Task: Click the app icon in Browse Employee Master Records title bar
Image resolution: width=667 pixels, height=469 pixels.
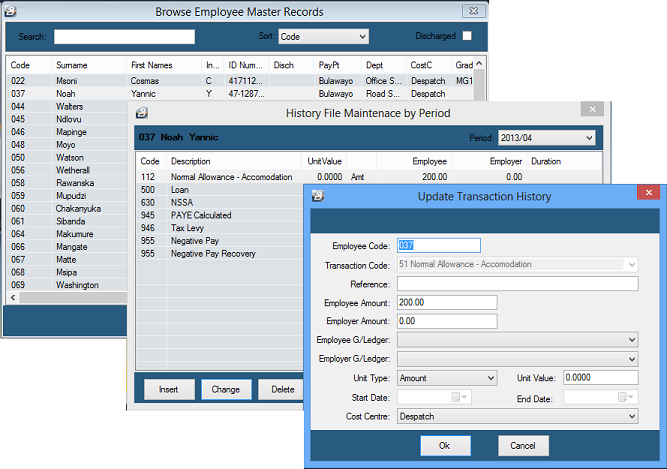Action: [10, 11]
